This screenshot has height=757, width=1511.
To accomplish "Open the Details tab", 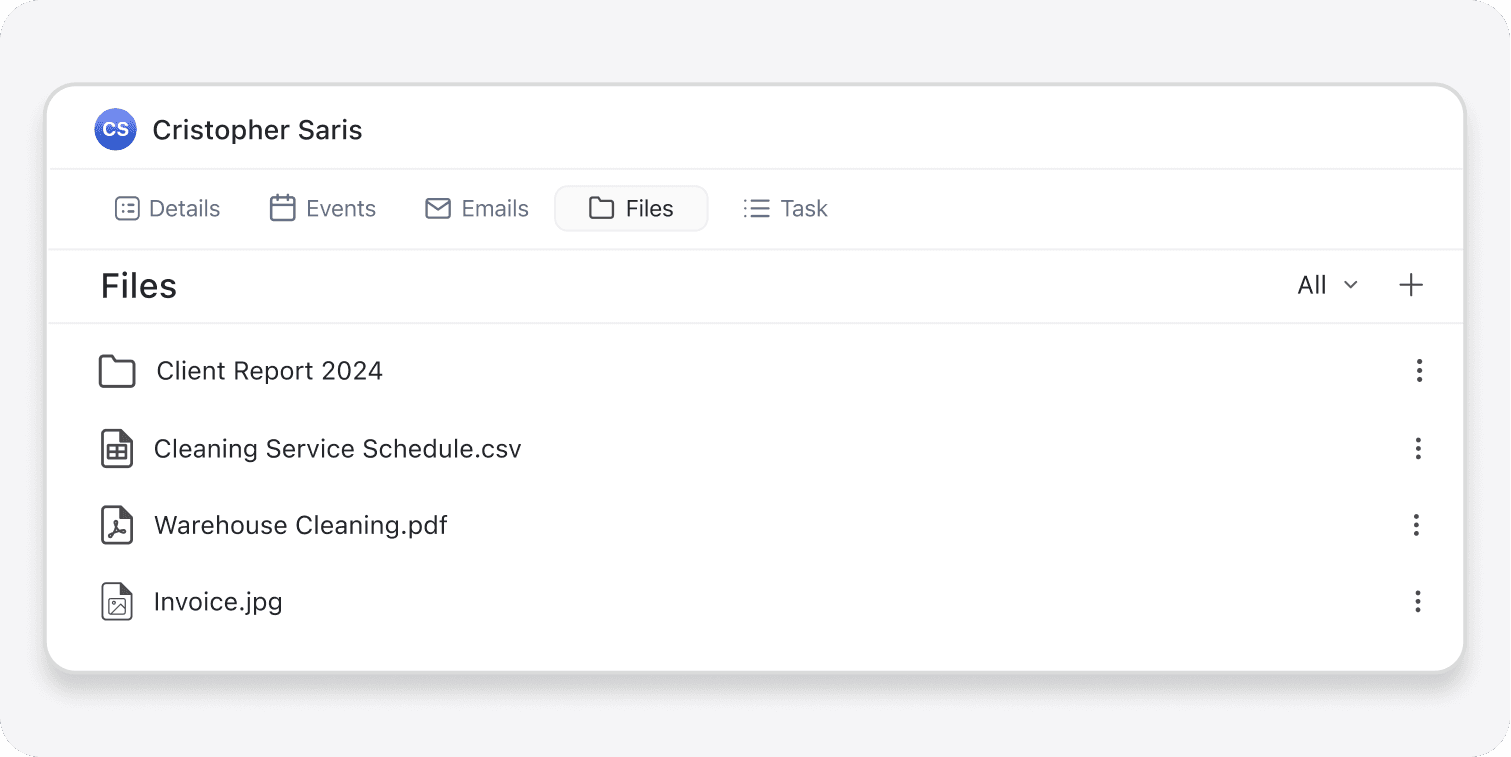I will point(168,209).
